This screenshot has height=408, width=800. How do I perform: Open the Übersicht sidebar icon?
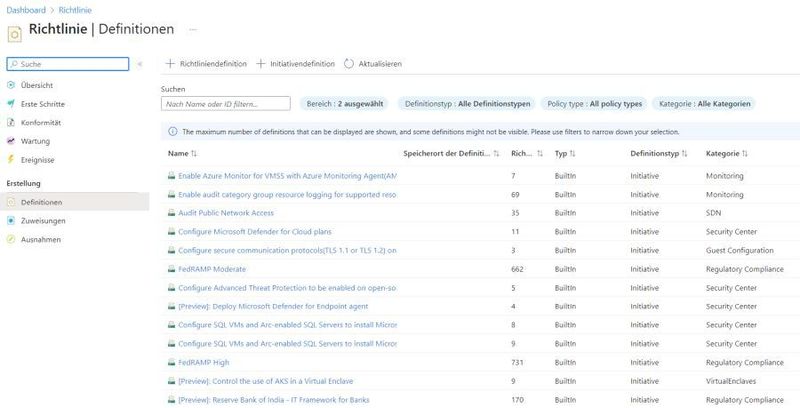coord(11,85)
